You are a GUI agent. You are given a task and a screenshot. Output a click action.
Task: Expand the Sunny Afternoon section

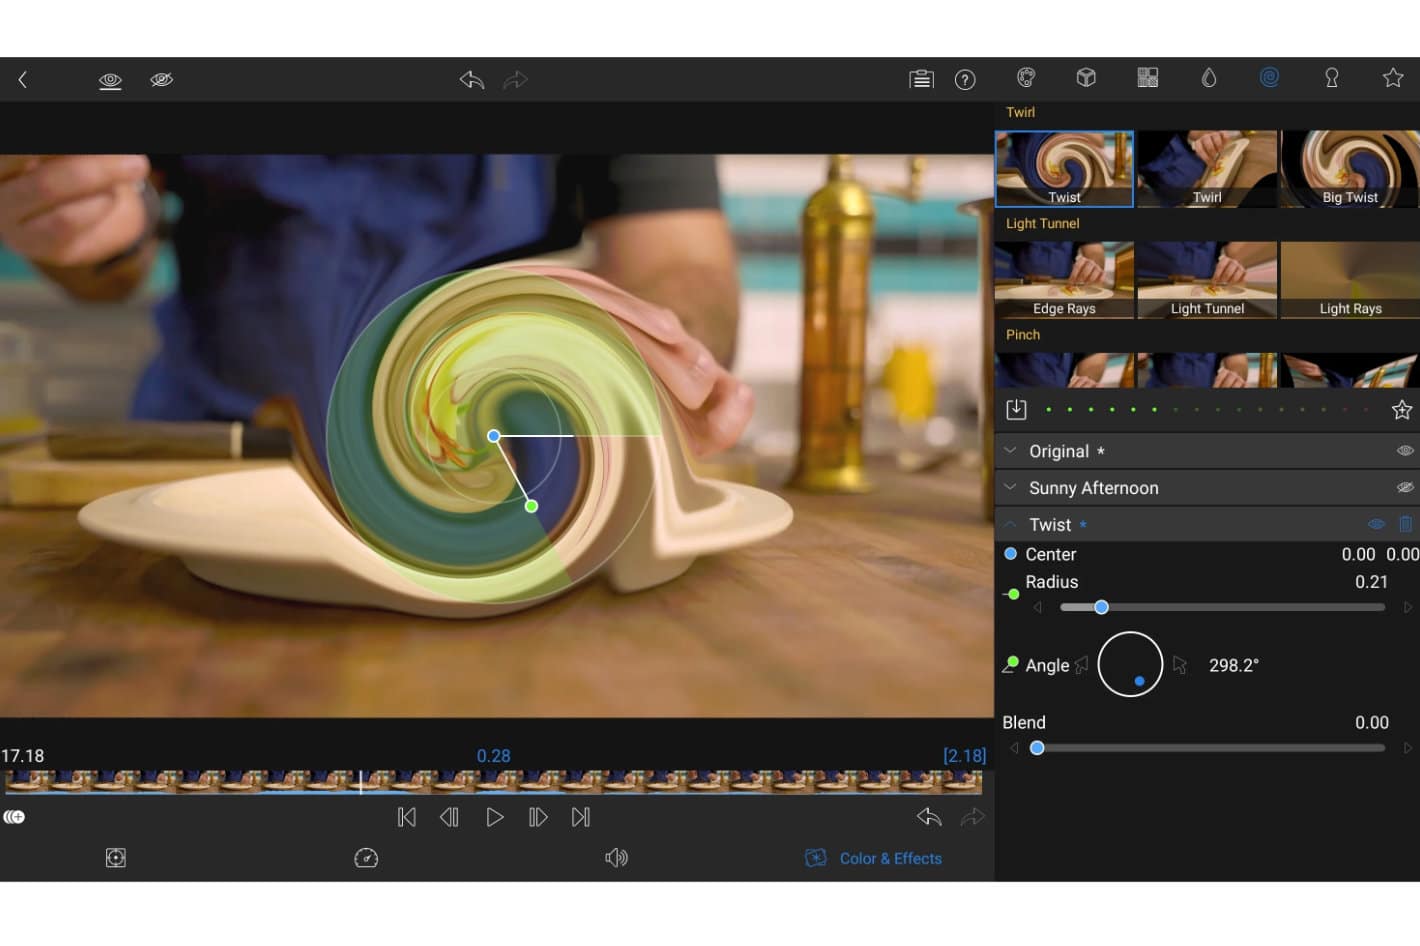(x=1010, y=487)
